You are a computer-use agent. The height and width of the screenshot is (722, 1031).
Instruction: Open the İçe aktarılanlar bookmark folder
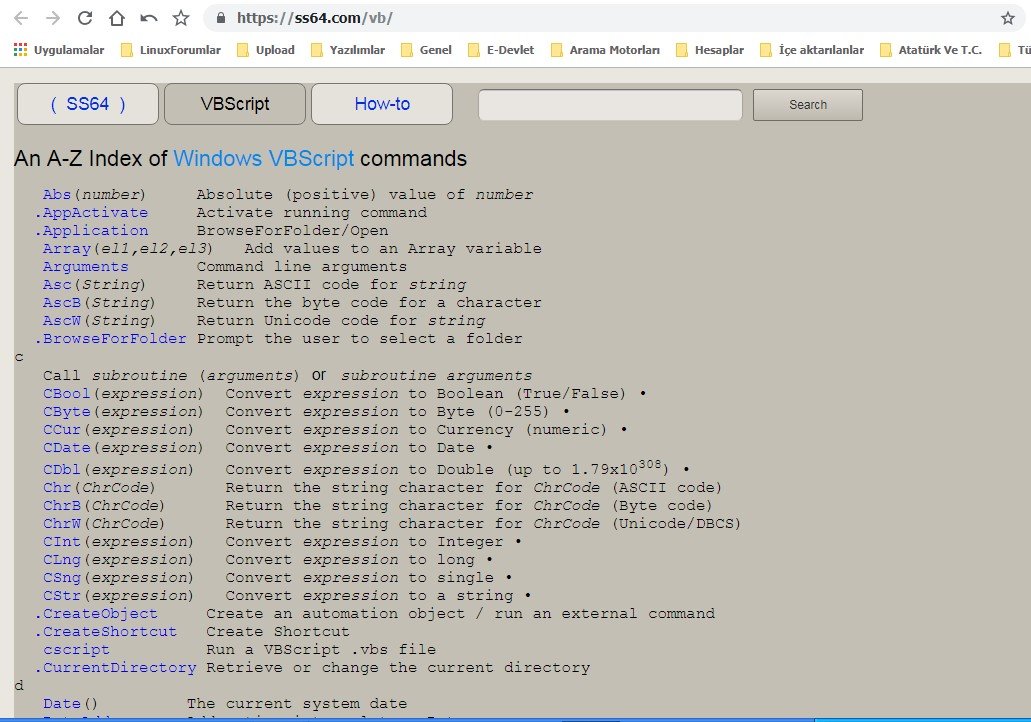812,50
